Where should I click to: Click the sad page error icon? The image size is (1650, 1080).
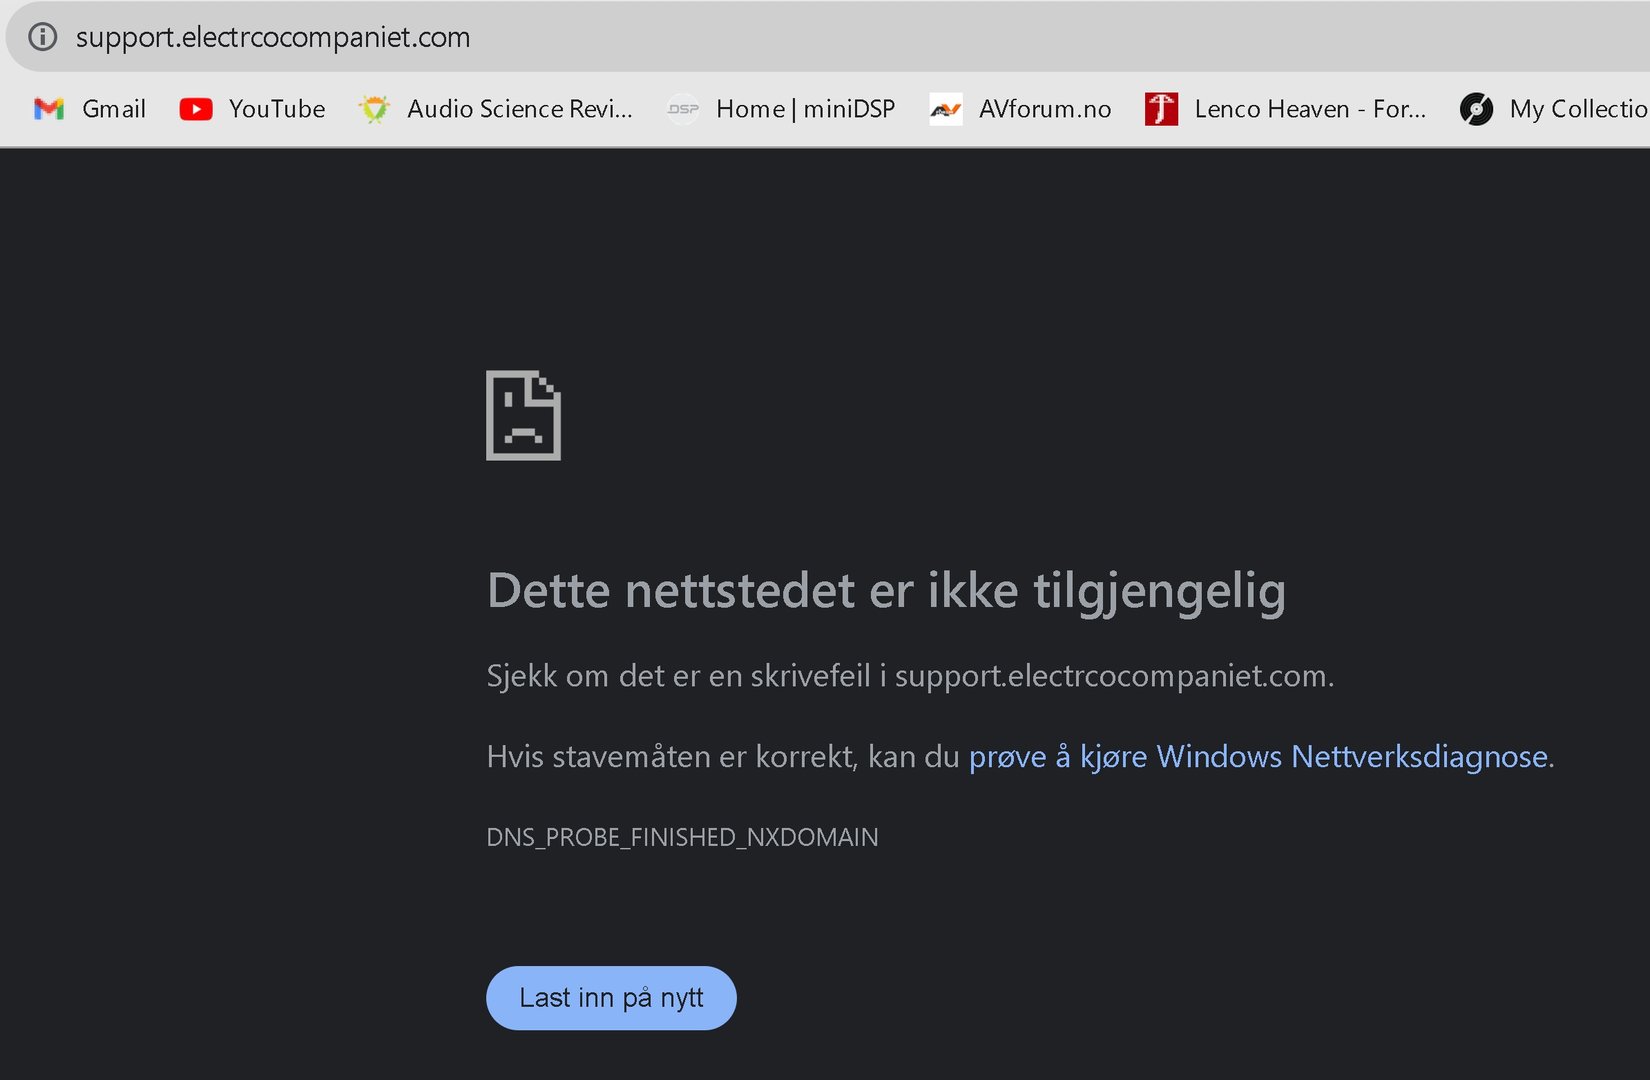click(x=523, y=415)
